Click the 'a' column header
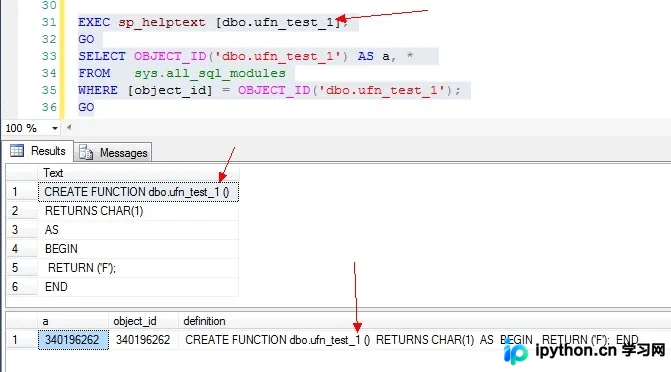The height and width of the screenshot is (372, 671). click(x=73, y=321)
